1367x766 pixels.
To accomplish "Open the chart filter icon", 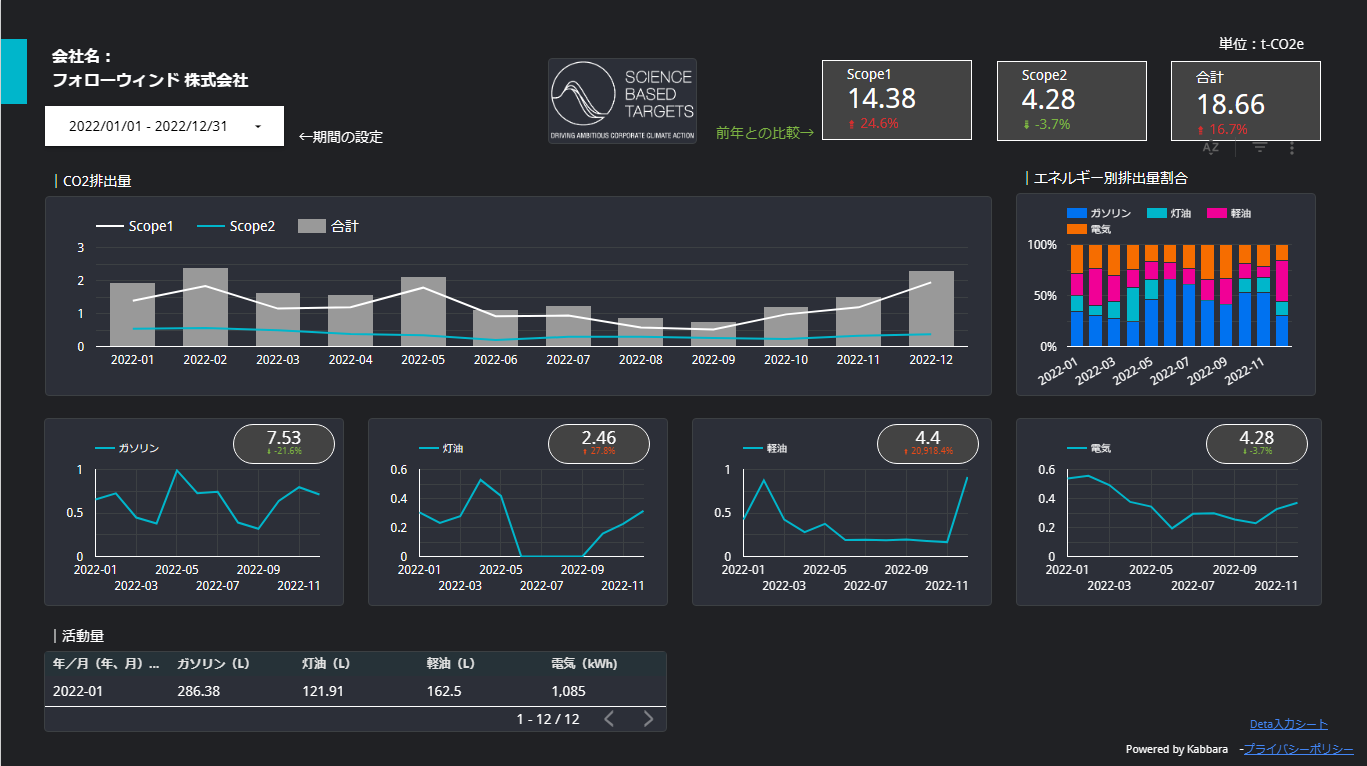I will click(x=1260, y=148).
